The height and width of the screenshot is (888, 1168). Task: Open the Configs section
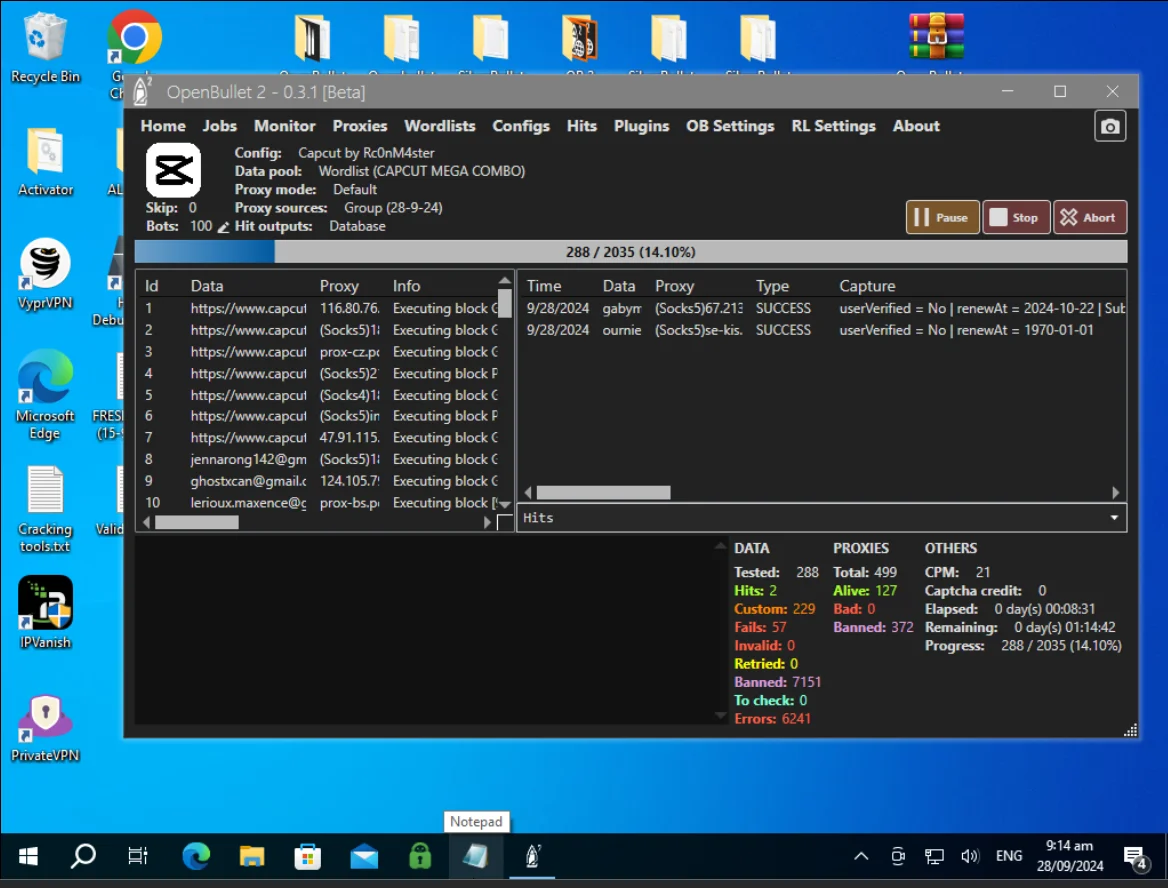521,126
